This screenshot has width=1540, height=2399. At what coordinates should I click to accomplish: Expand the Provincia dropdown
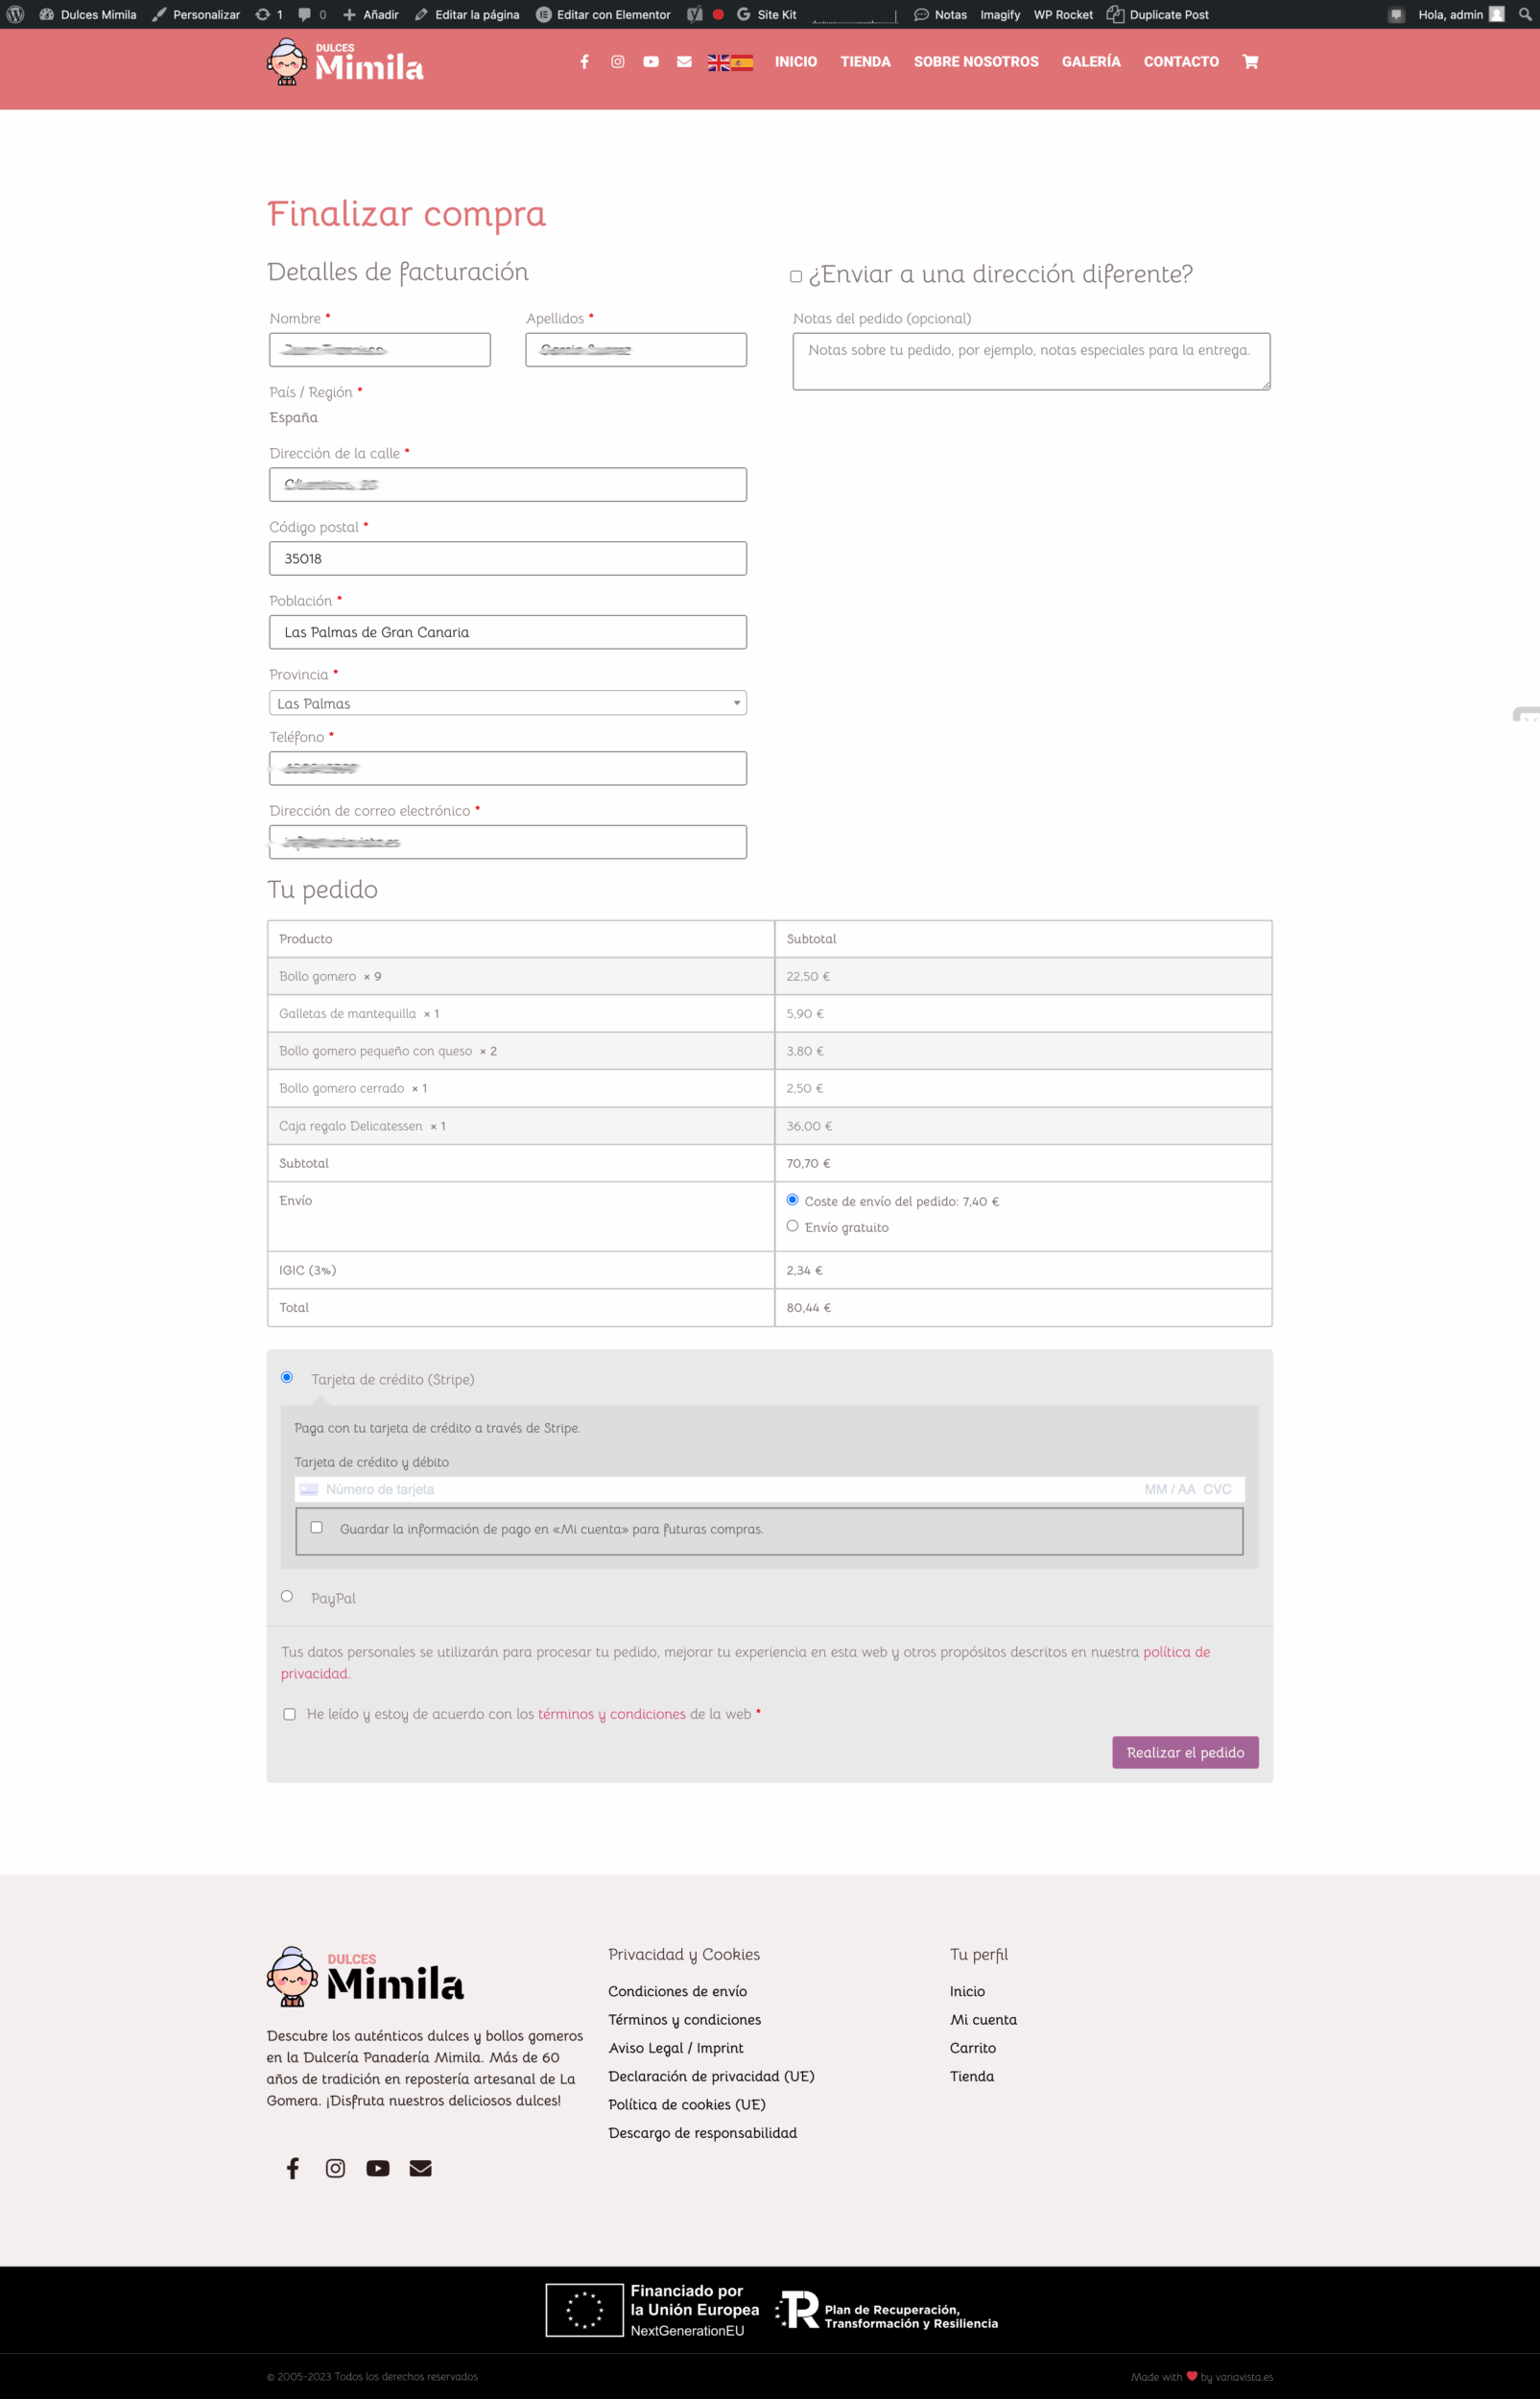pos(507,703)
